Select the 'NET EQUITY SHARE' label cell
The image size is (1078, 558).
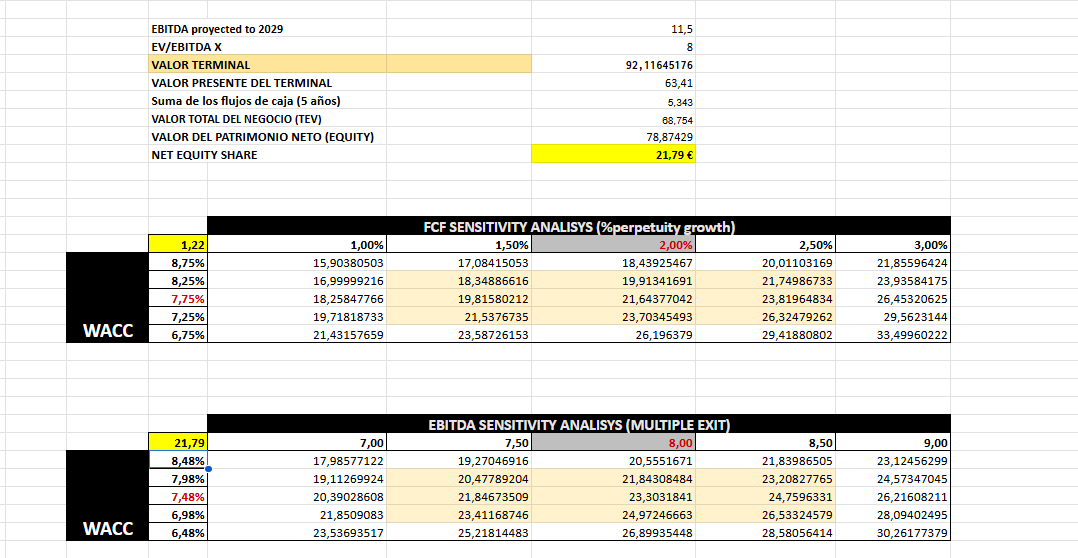[267, 155]
